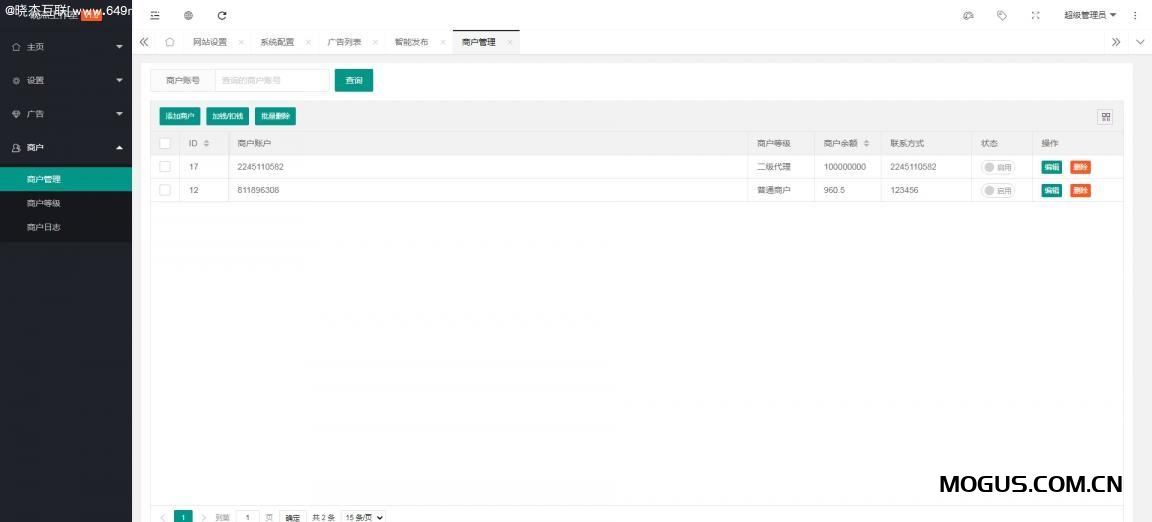Open the three-dot more options icon
Viewport: 1152px width, 522px height.
click(x=1135, y=16)
